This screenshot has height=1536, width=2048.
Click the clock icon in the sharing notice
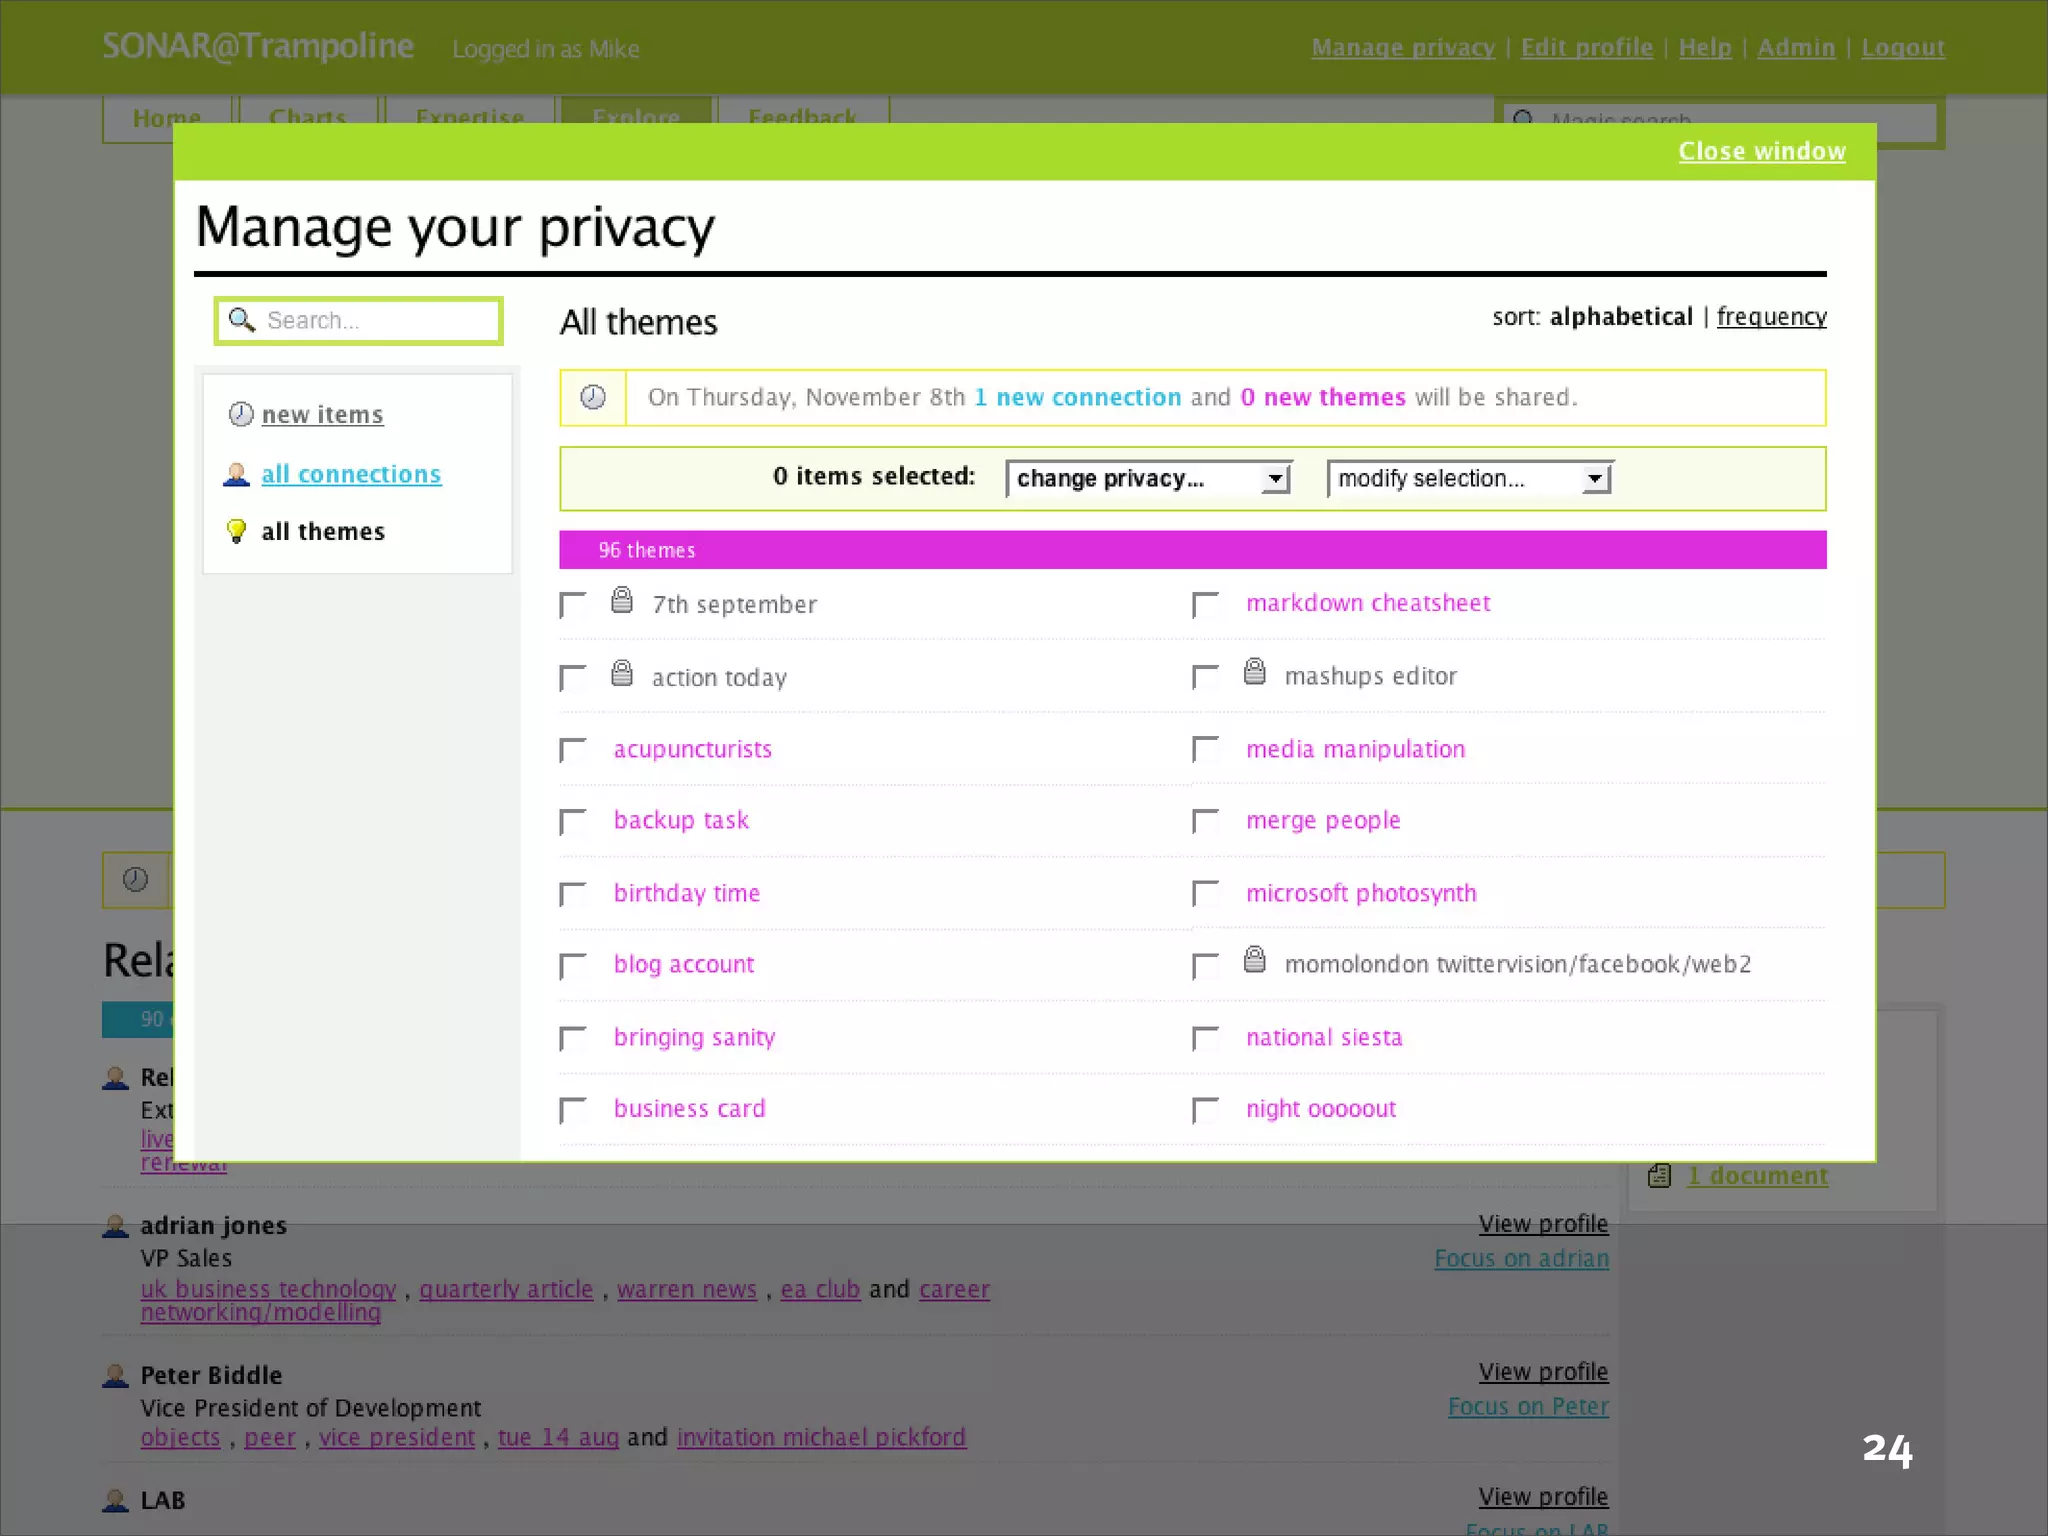pyautogui.click(x=593, y=398)
